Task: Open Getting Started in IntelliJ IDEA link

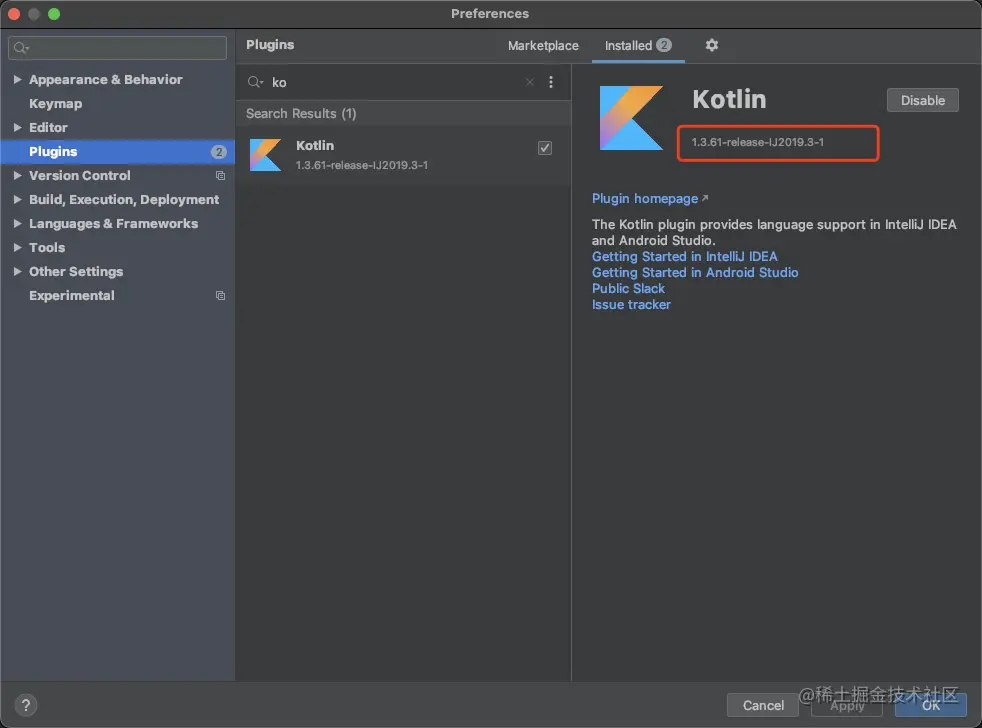Action: [685, 256]
